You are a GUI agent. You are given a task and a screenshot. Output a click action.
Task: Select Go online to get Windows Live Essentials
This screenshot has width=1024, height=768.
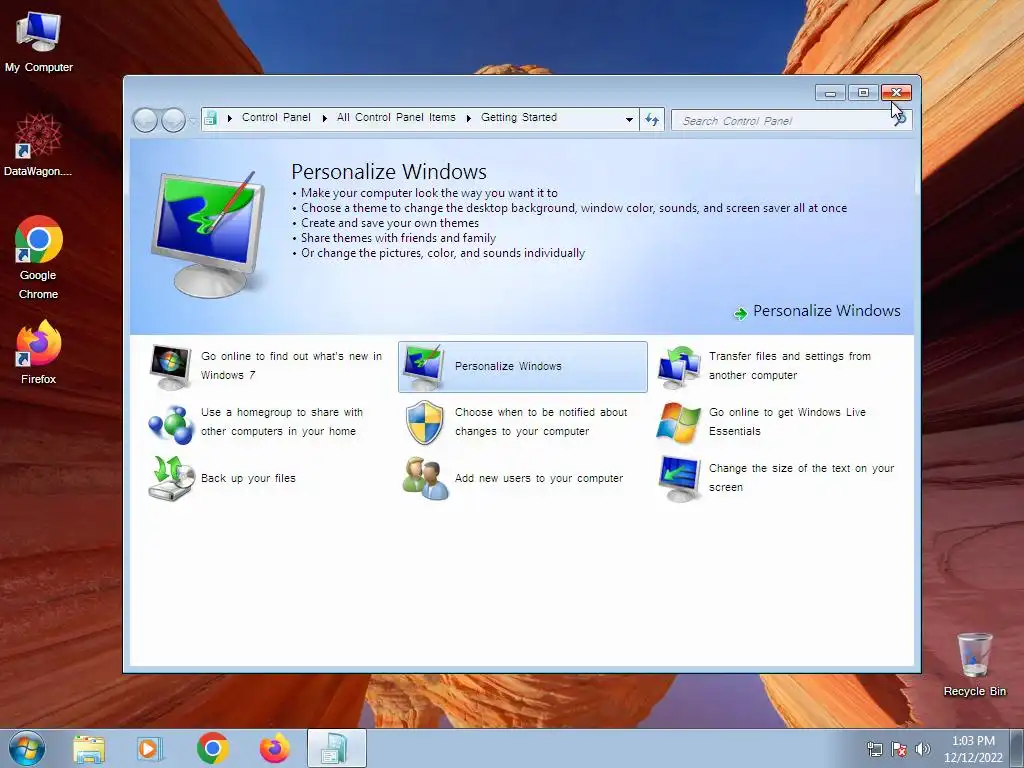[x=787, y=422]
